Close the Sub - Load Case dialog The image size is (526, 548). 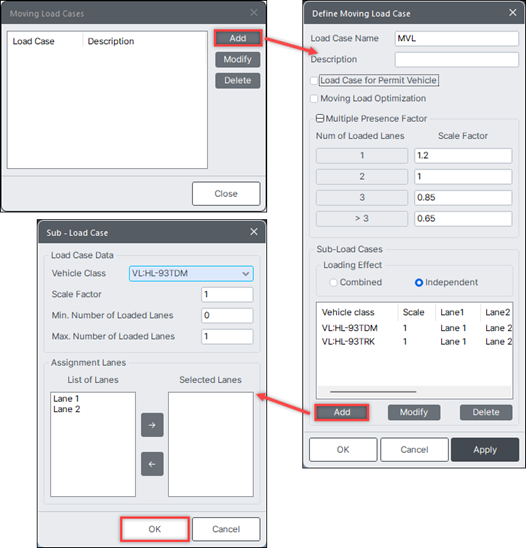[254, 232]
